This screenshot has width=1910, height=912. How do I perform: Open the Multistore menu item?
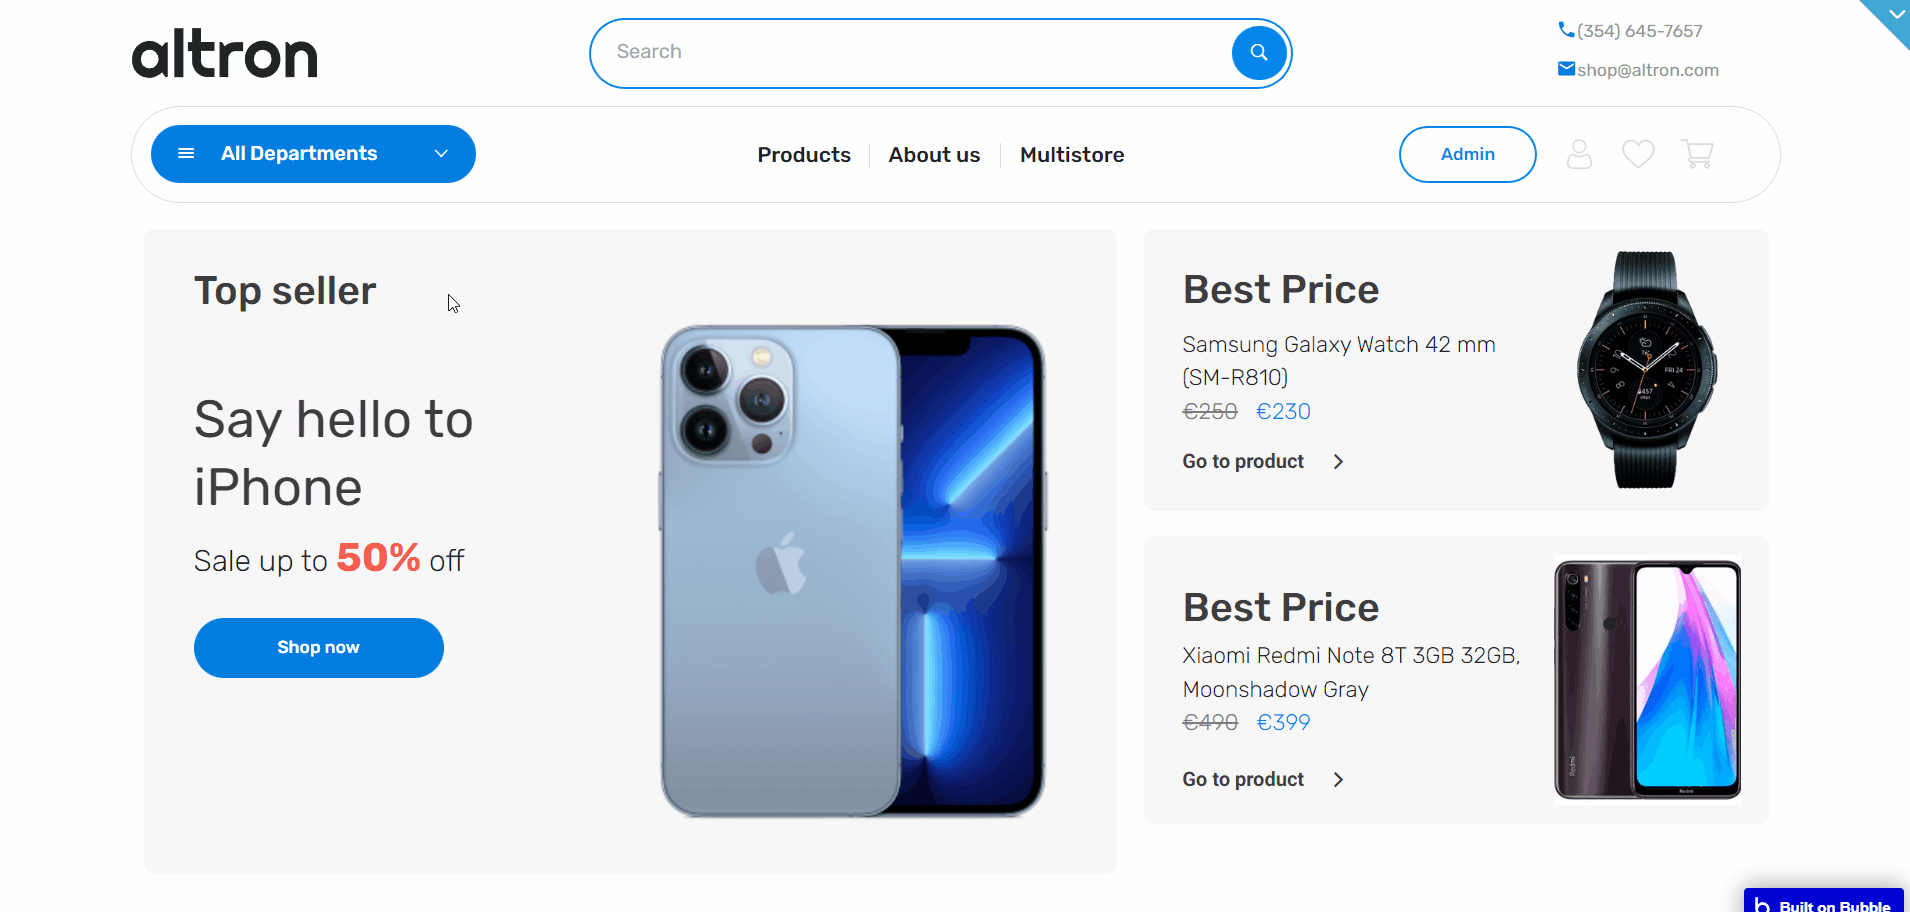(x=1072, y=155)
